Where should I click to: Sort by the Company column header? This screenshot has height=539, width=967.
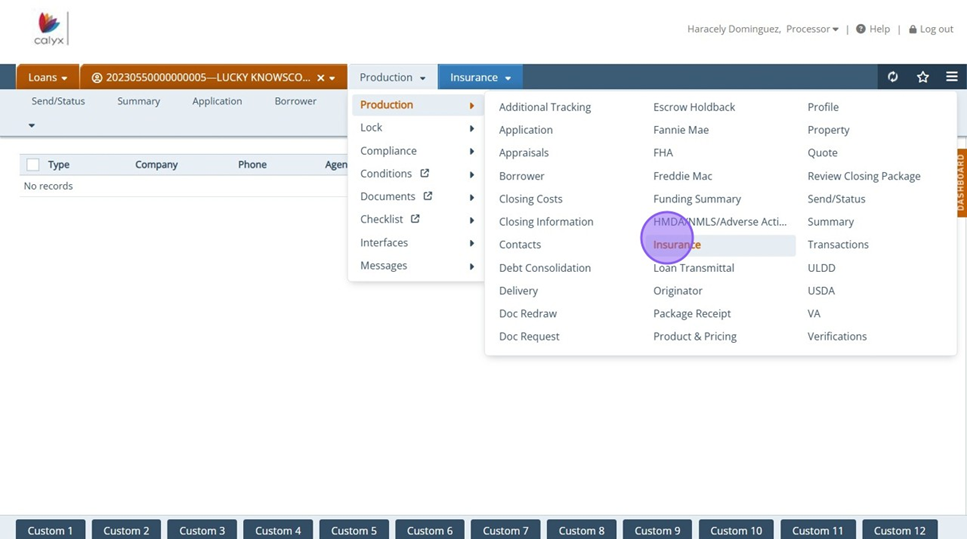pyautogui.click(x=156, y=165)
